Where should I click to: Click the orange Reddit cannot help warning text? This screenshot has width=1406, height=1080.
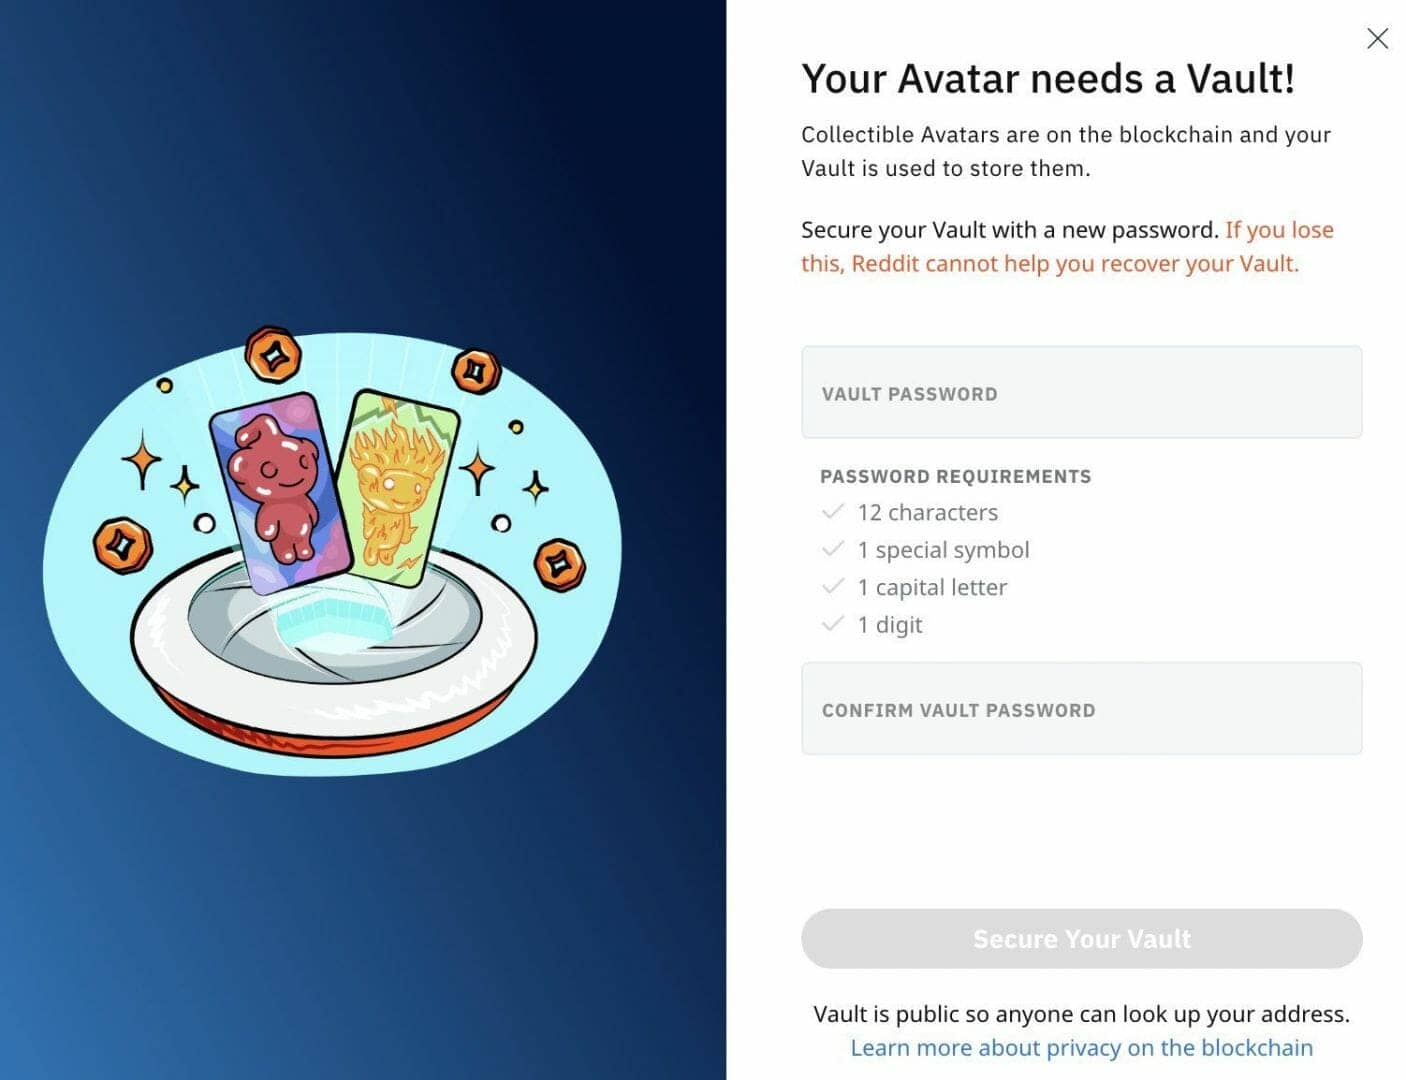(x=1067, y=247)
